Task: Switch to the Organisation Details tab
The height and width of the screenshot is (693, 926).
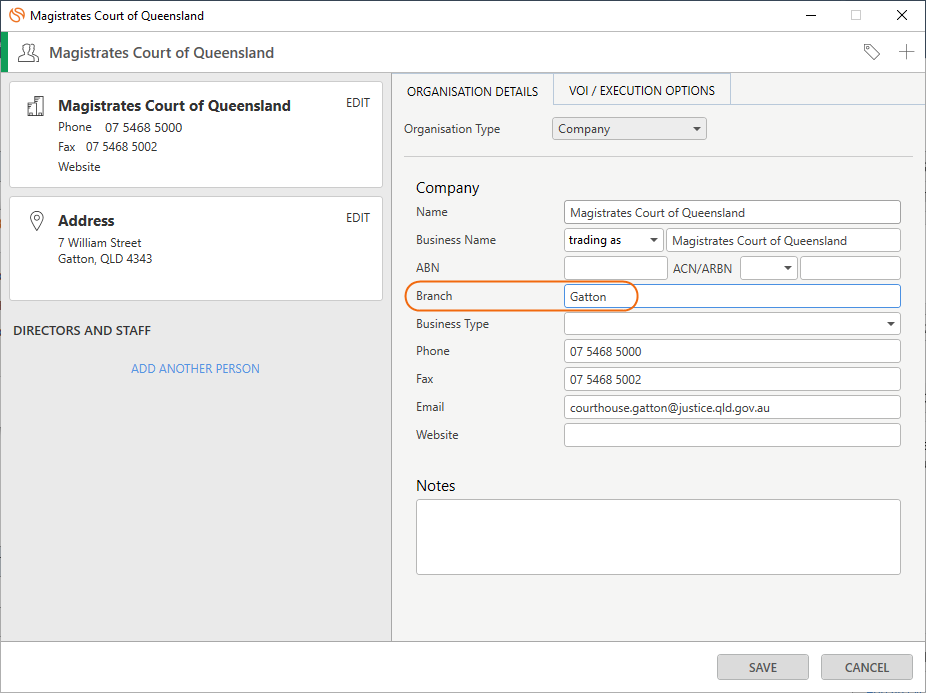Action: click(472, 92)
